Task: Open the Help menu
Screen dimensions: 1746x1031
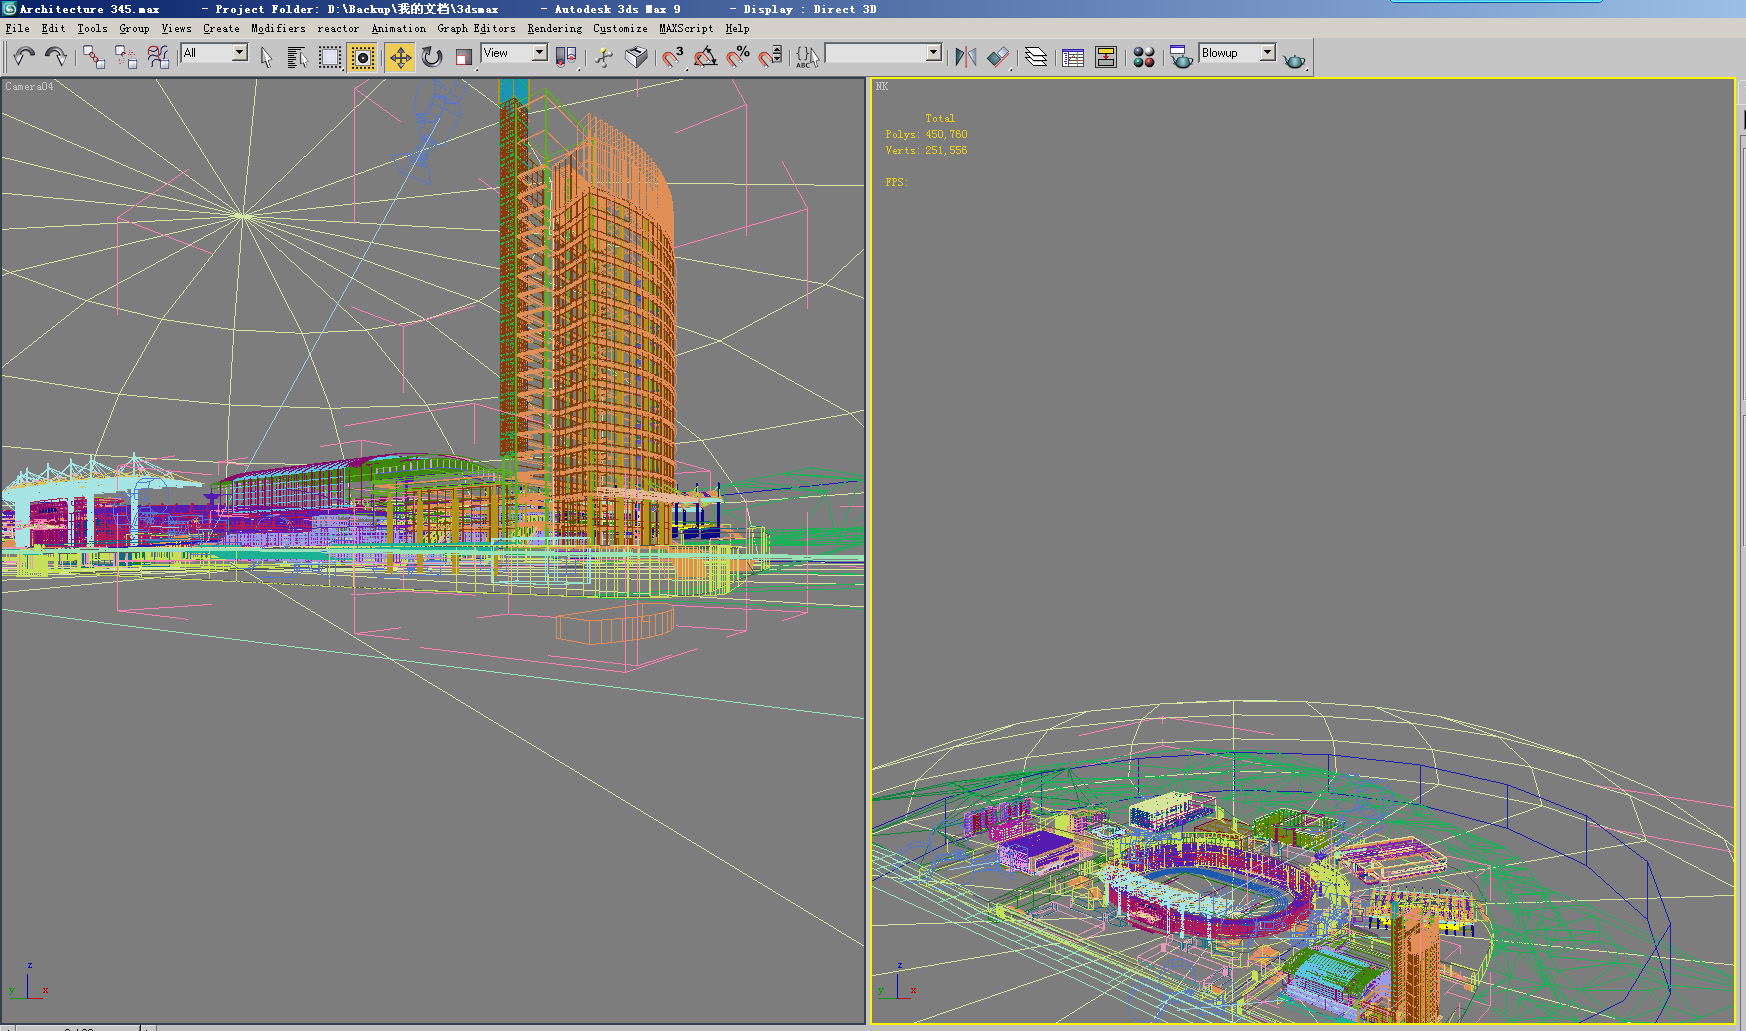Action: (x=737, y=29)
